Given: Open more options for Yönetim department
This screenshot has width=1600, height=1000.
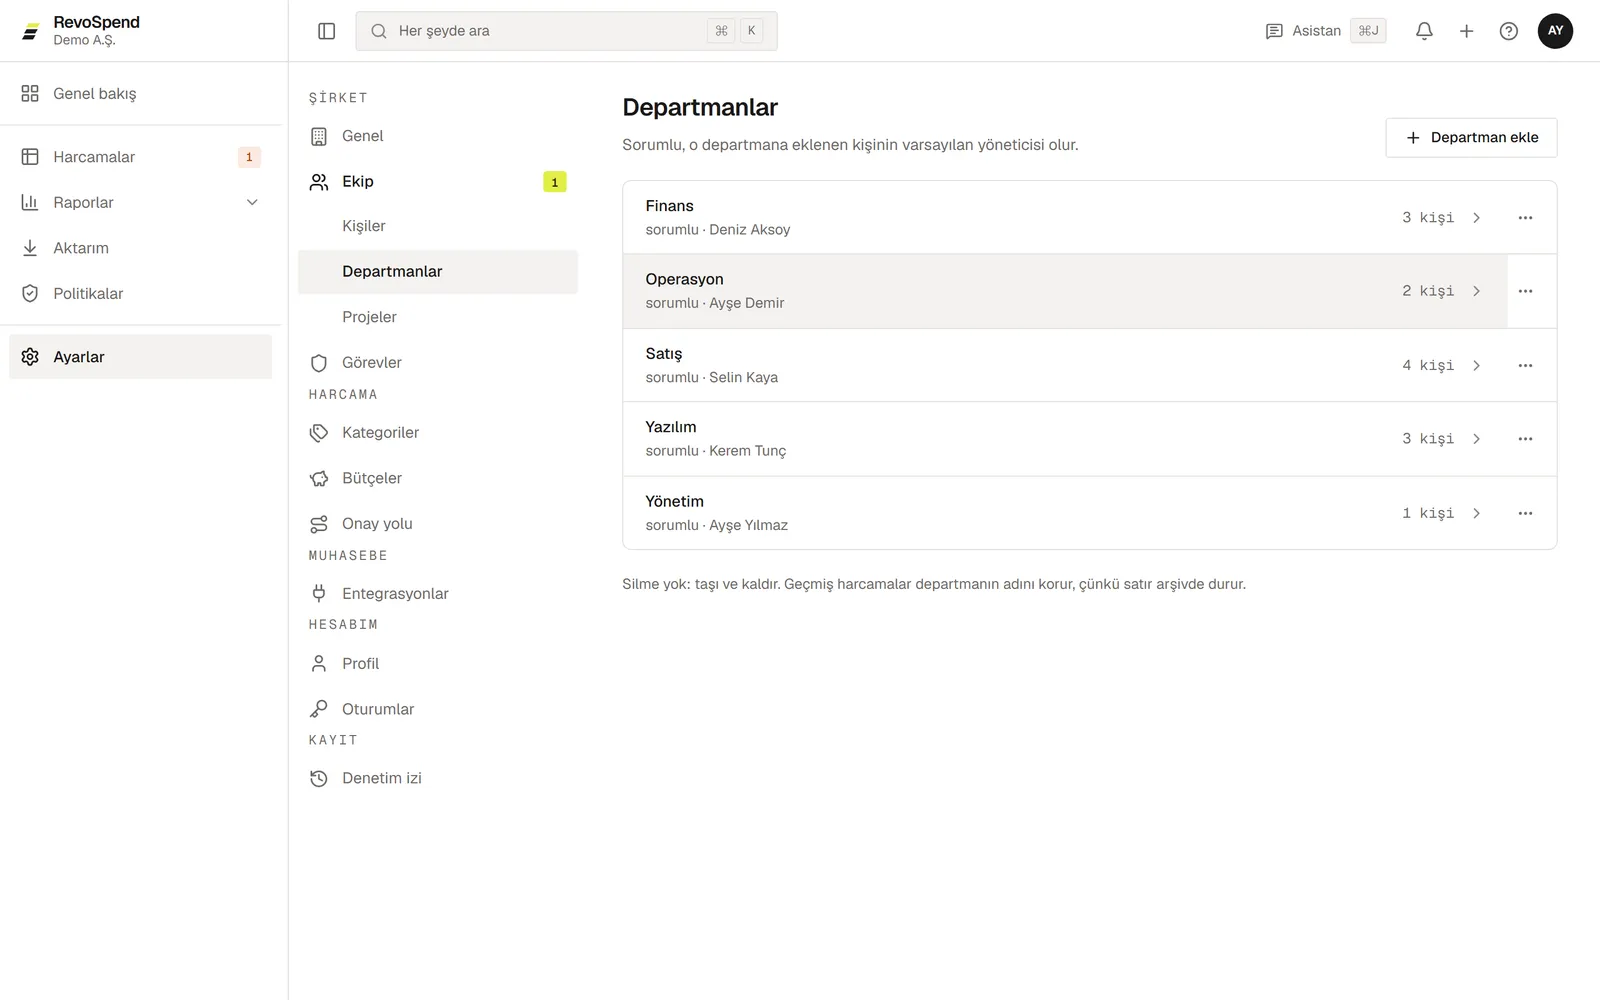Looking at the screenshot, I should point(1525,513).
